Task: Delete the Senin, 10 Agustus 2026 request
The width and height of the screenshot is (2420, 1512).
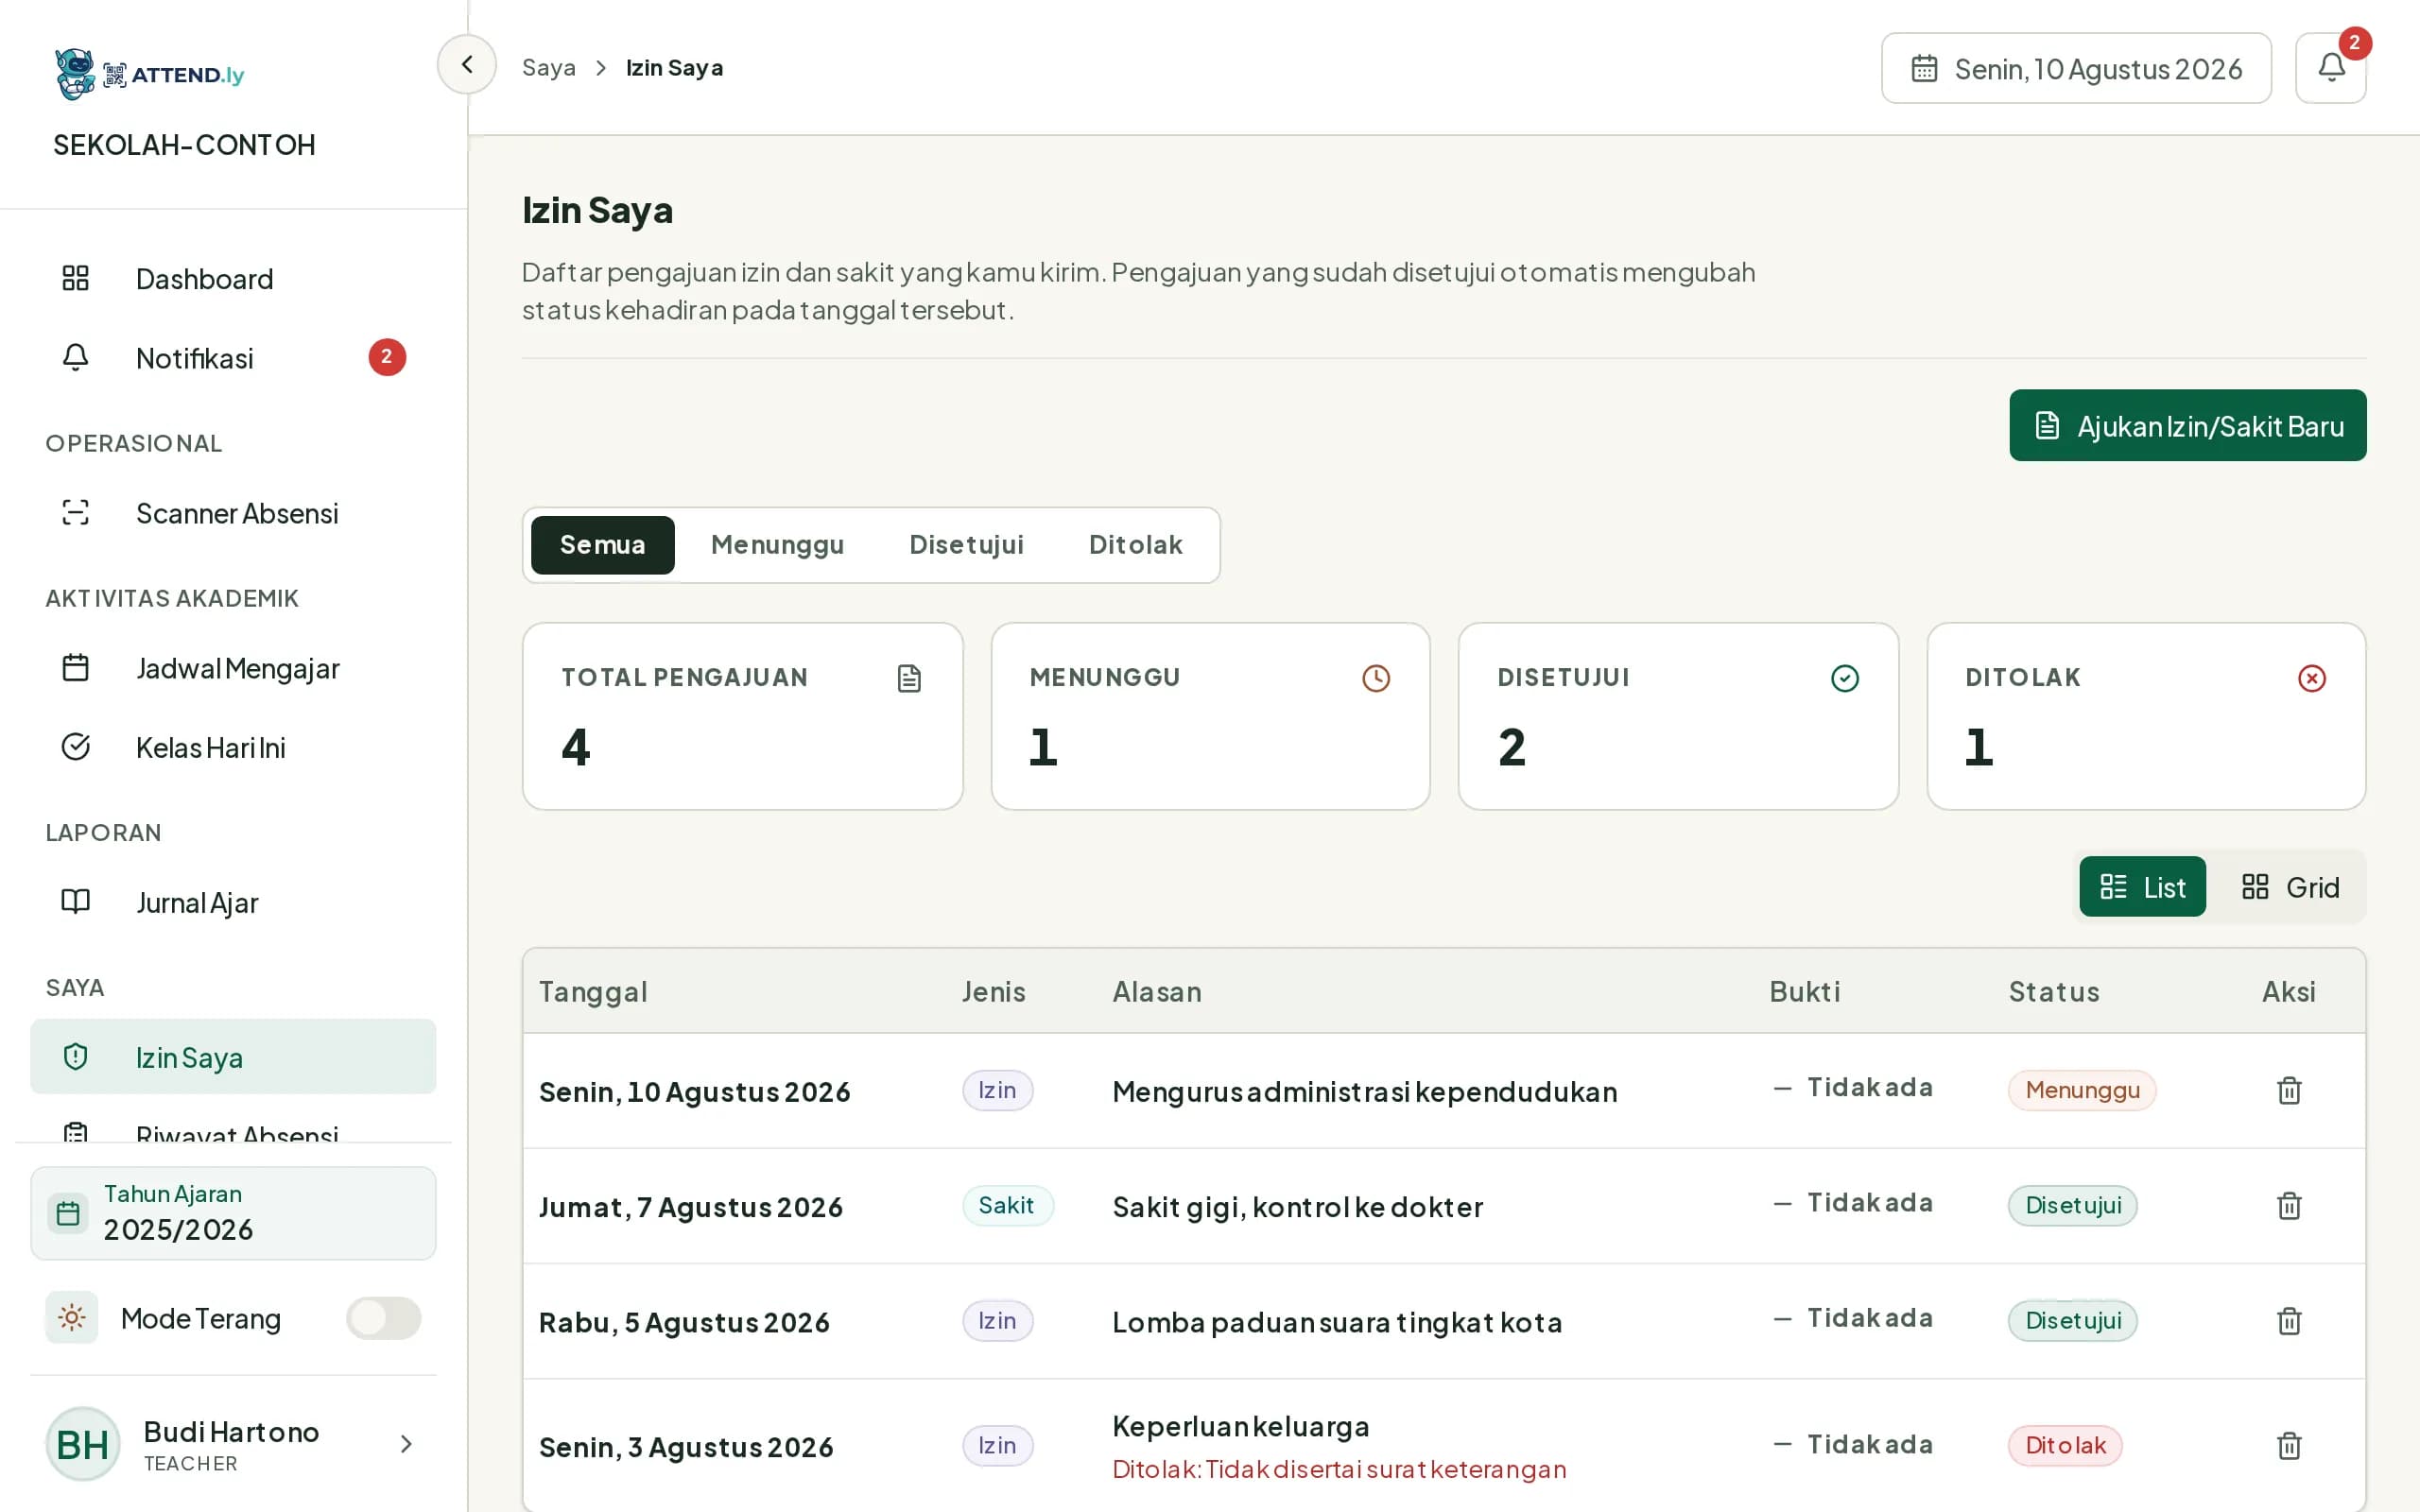Action: tap(2289, 1090)
